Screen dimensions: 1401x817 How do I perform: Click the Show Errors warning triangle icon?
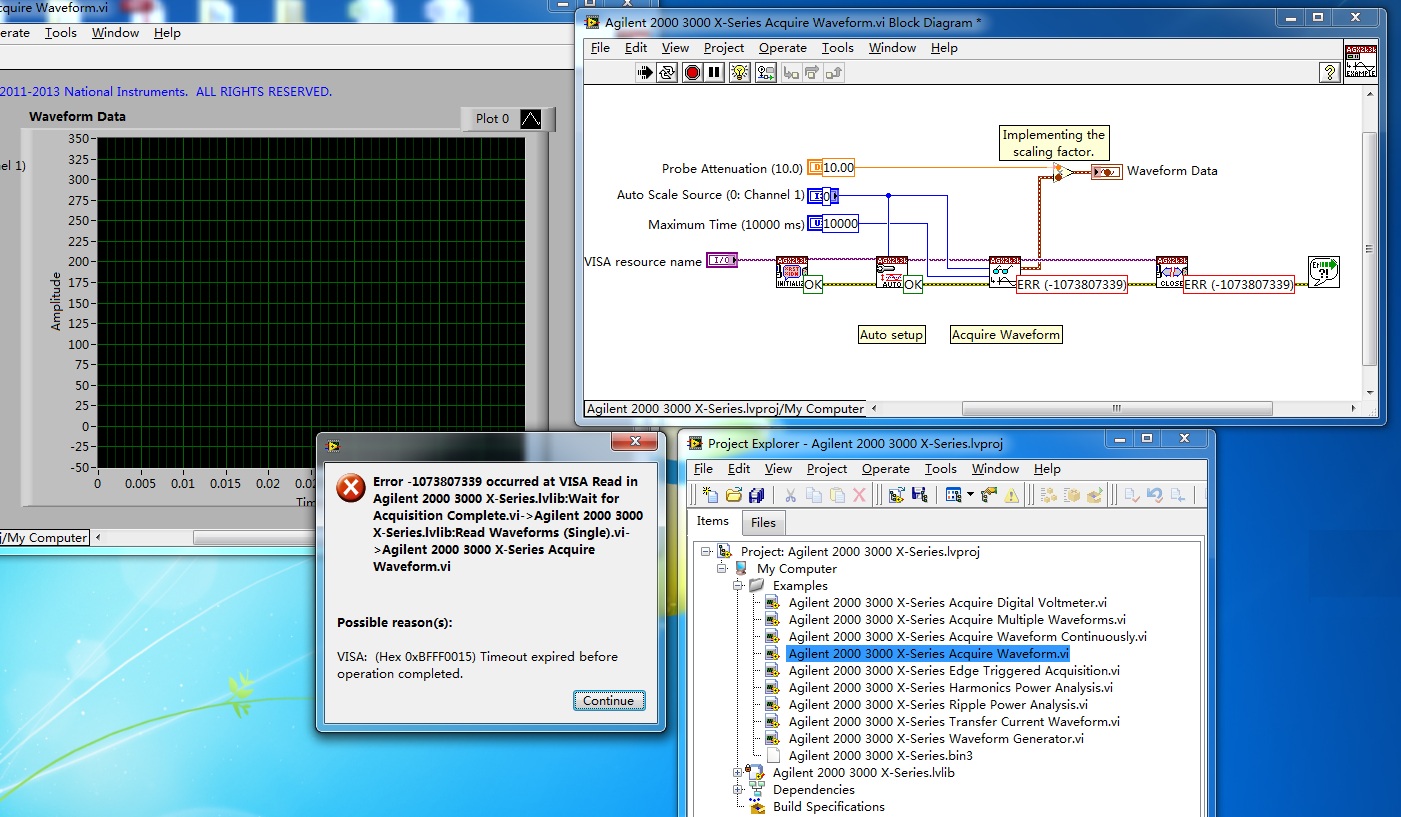point(1012,494)
